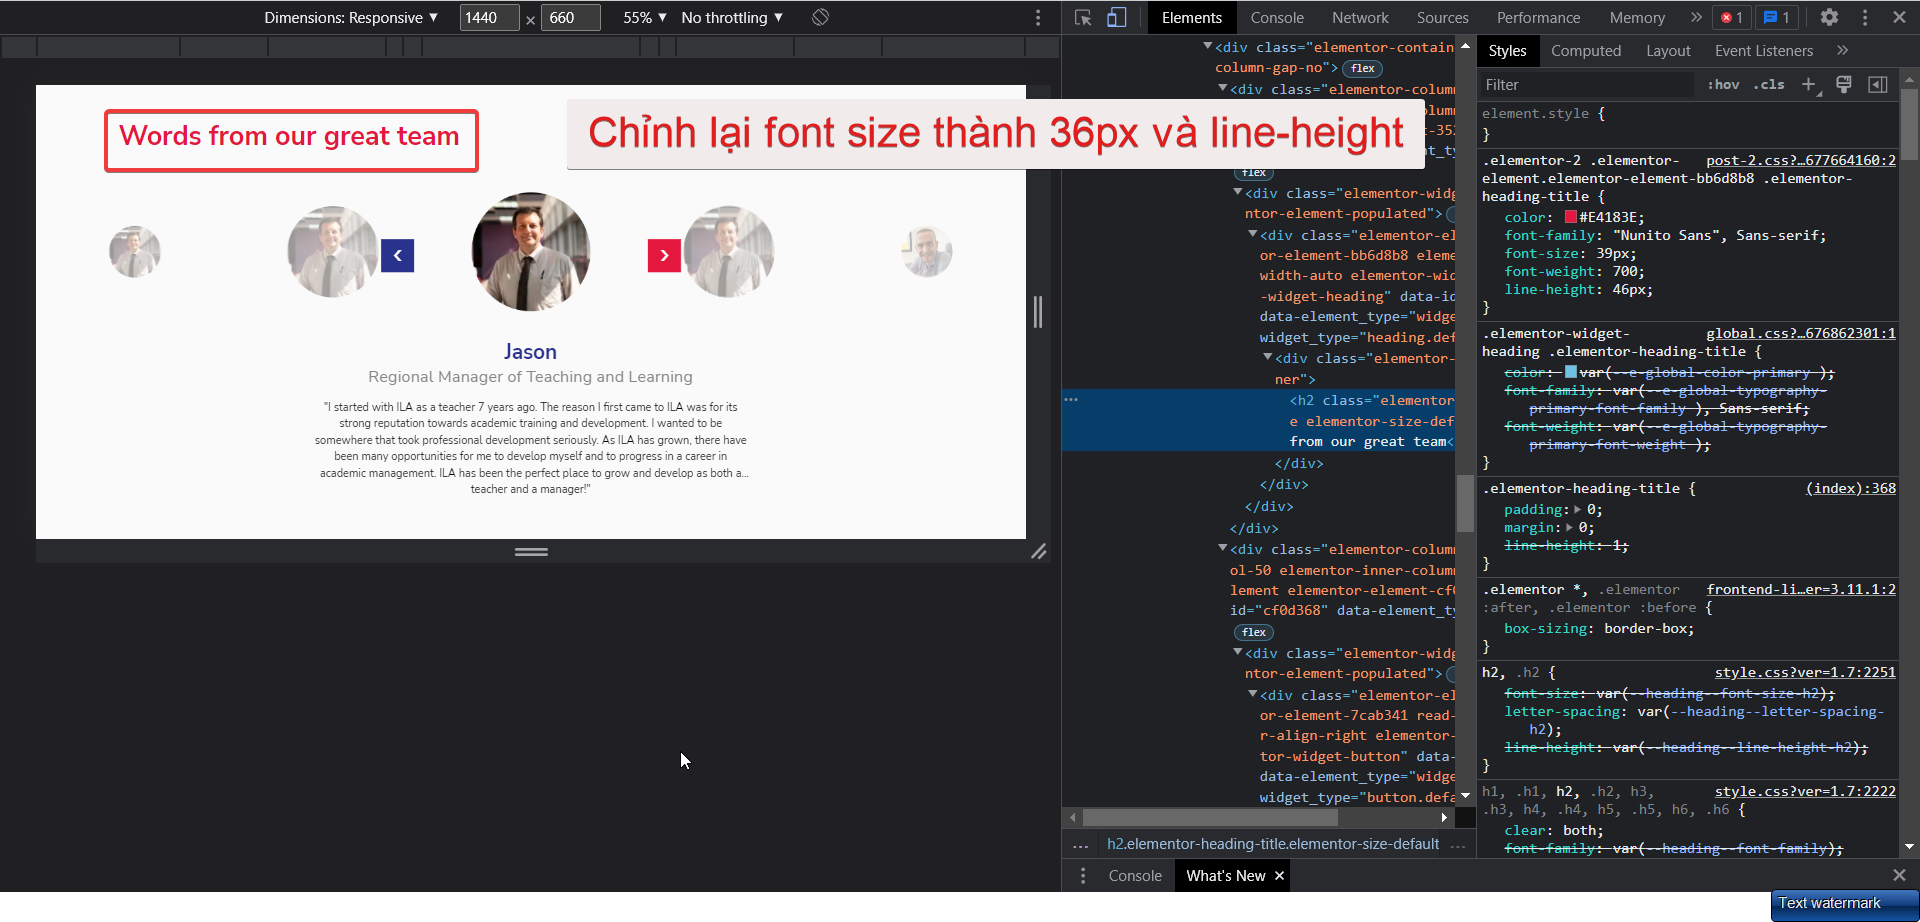The width and height of the screenshot is (1920, 922).
Task: Toggle rendering emulations paintbrush icon
Action: 1844,85
